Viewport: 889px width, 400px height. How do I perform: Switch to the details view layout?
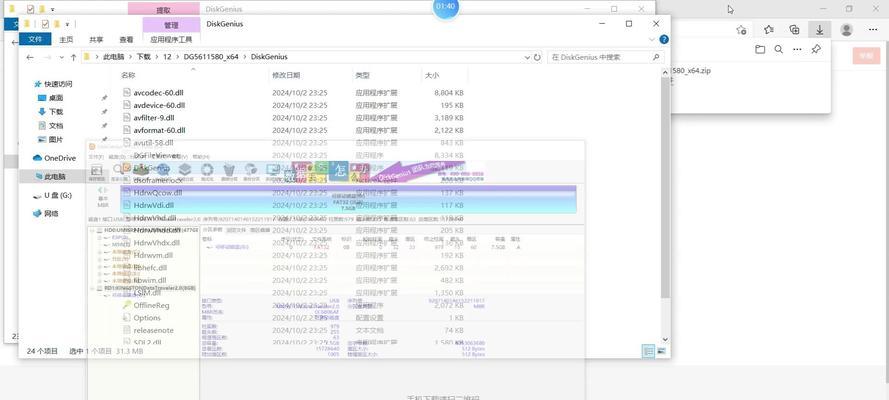coord(648,351)
